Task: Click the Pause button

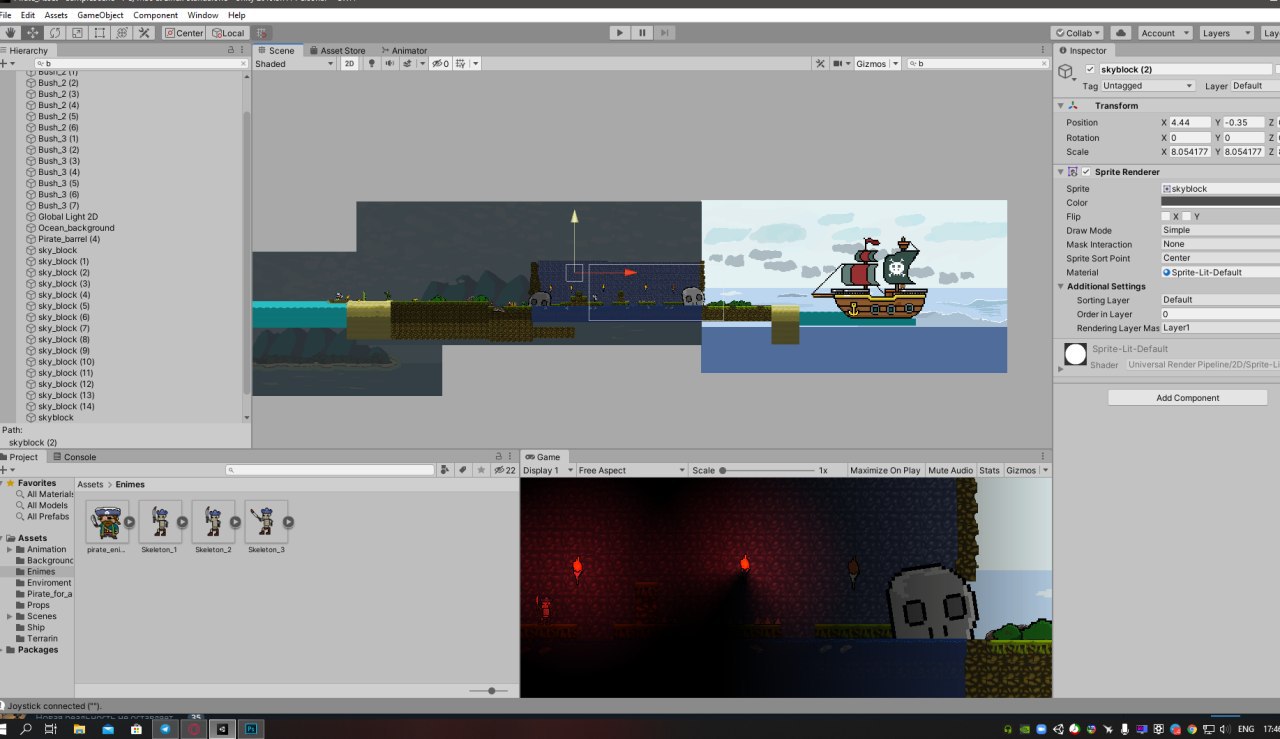Action: tap(644, 33)
